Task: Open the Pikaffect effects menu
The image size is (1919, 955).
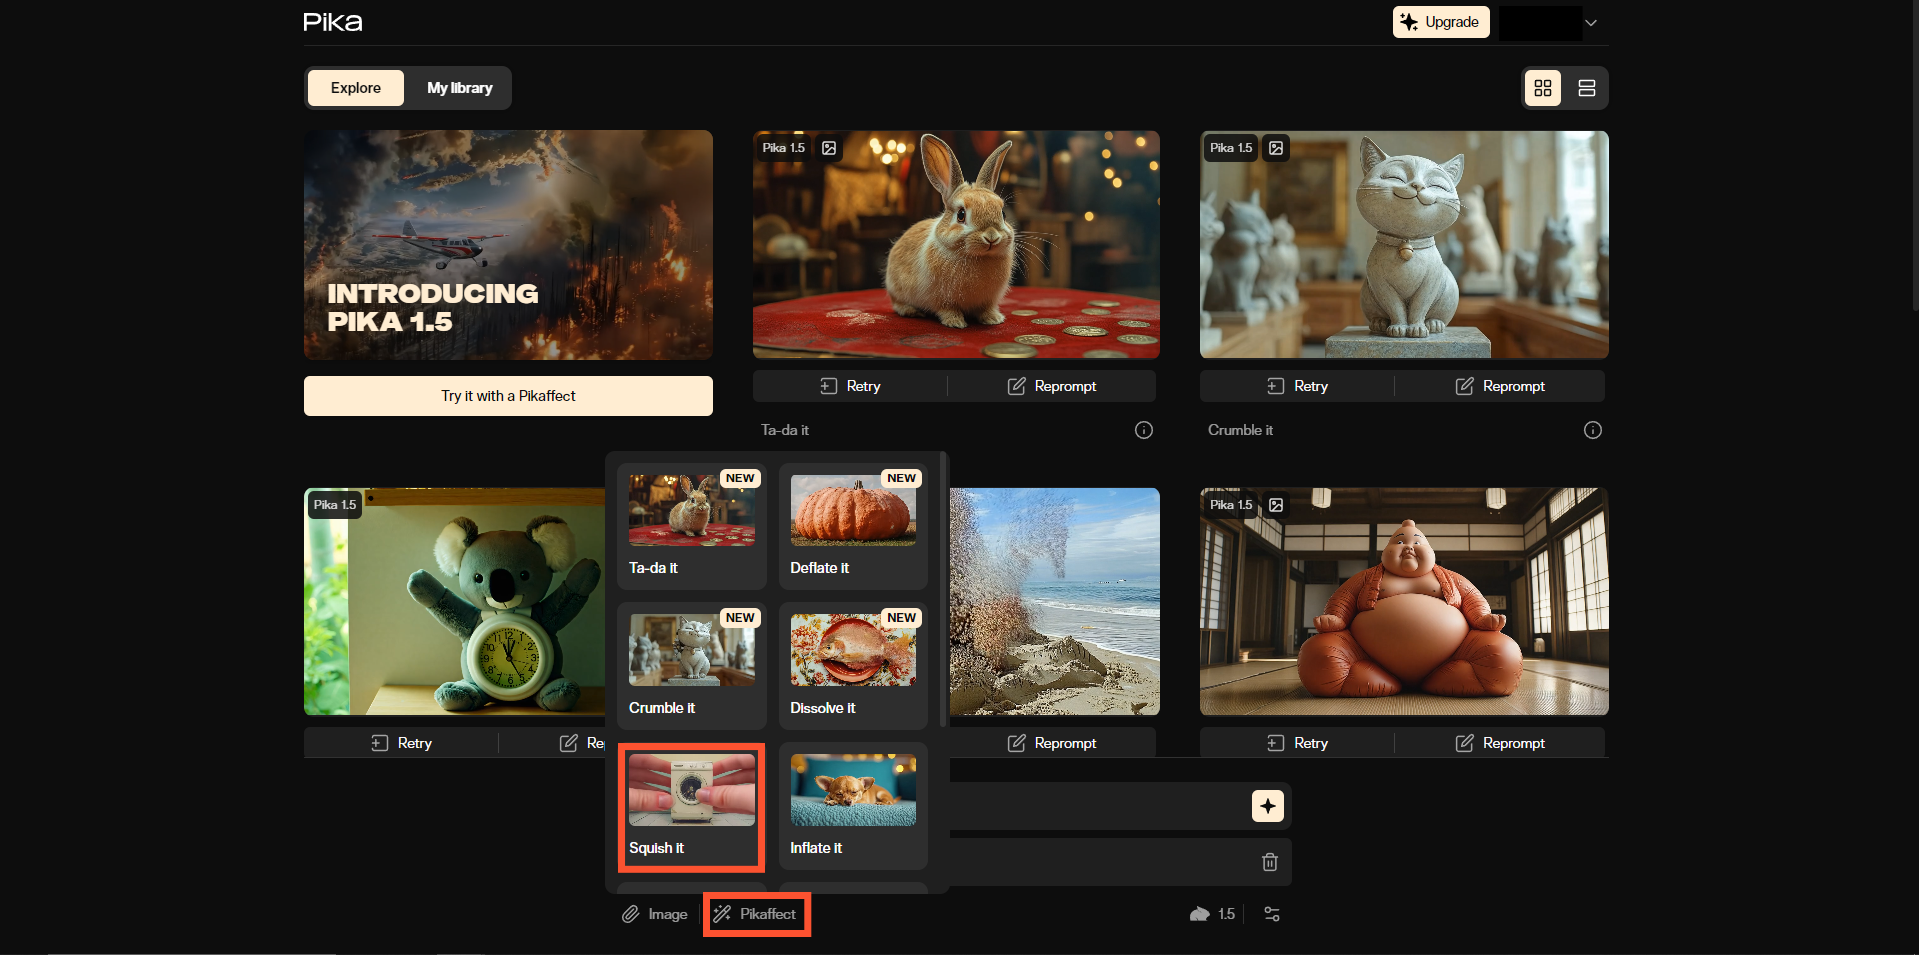Action: pyautogui.click(x=756, y=914)
